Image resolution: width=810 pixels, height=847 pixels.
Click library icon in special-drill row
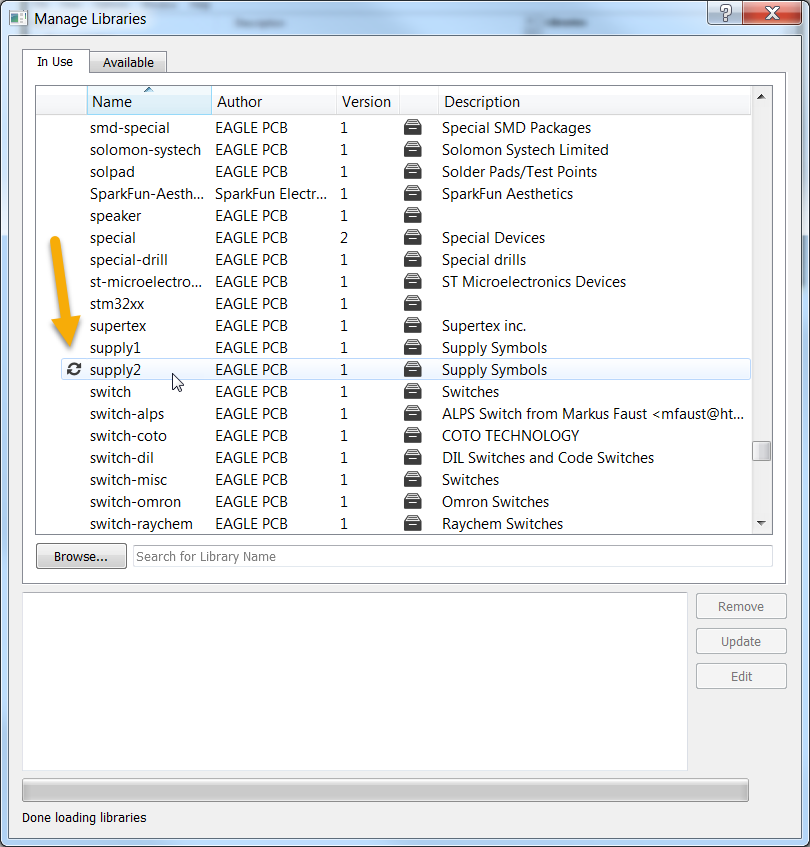point(413,260)
